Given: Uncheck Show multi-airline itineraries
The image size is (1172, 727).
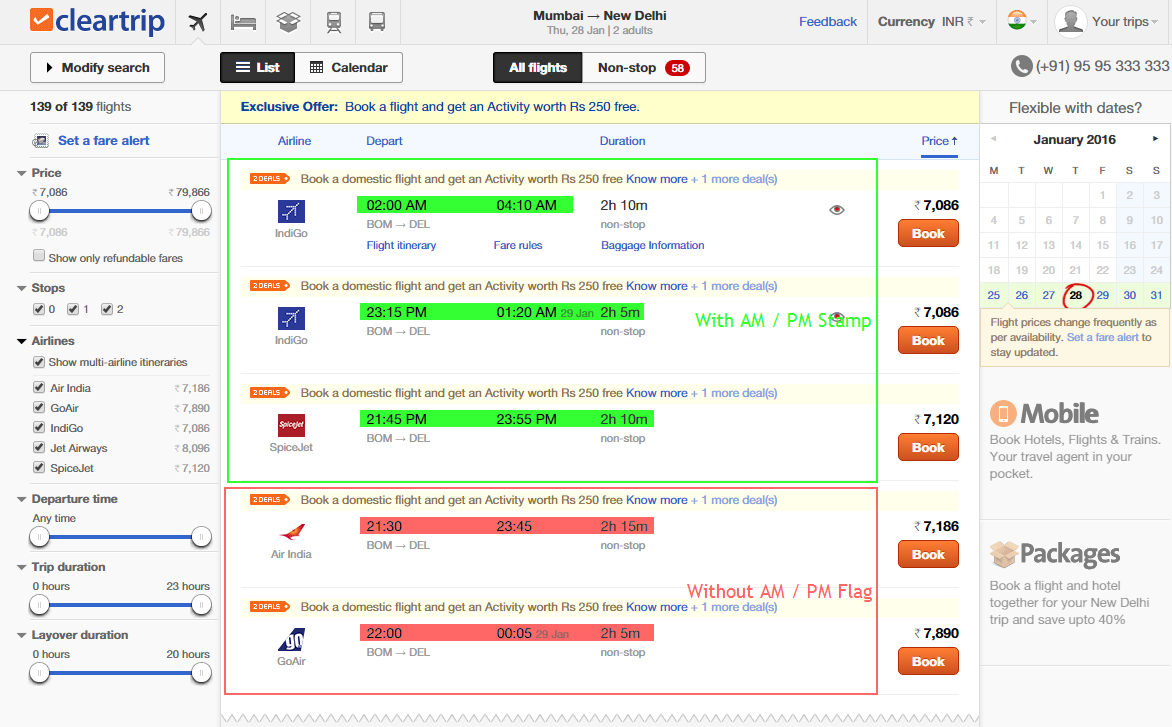Looking at the screenshot, I should click(x=39, y=362).
